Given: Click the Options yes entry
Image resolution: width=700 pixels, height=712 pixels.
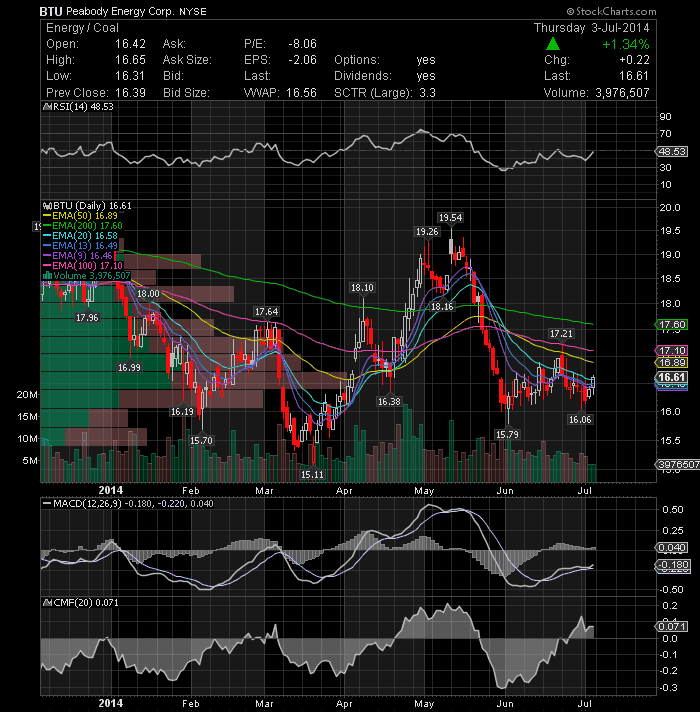Looking at the screenshot, I should click(x=385, y=60).
